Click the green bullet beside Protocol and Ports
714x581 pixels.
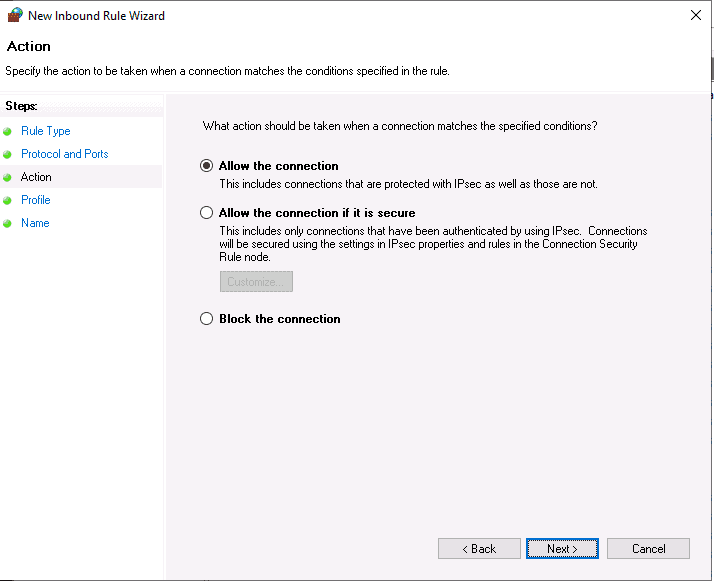coord(7,154)
